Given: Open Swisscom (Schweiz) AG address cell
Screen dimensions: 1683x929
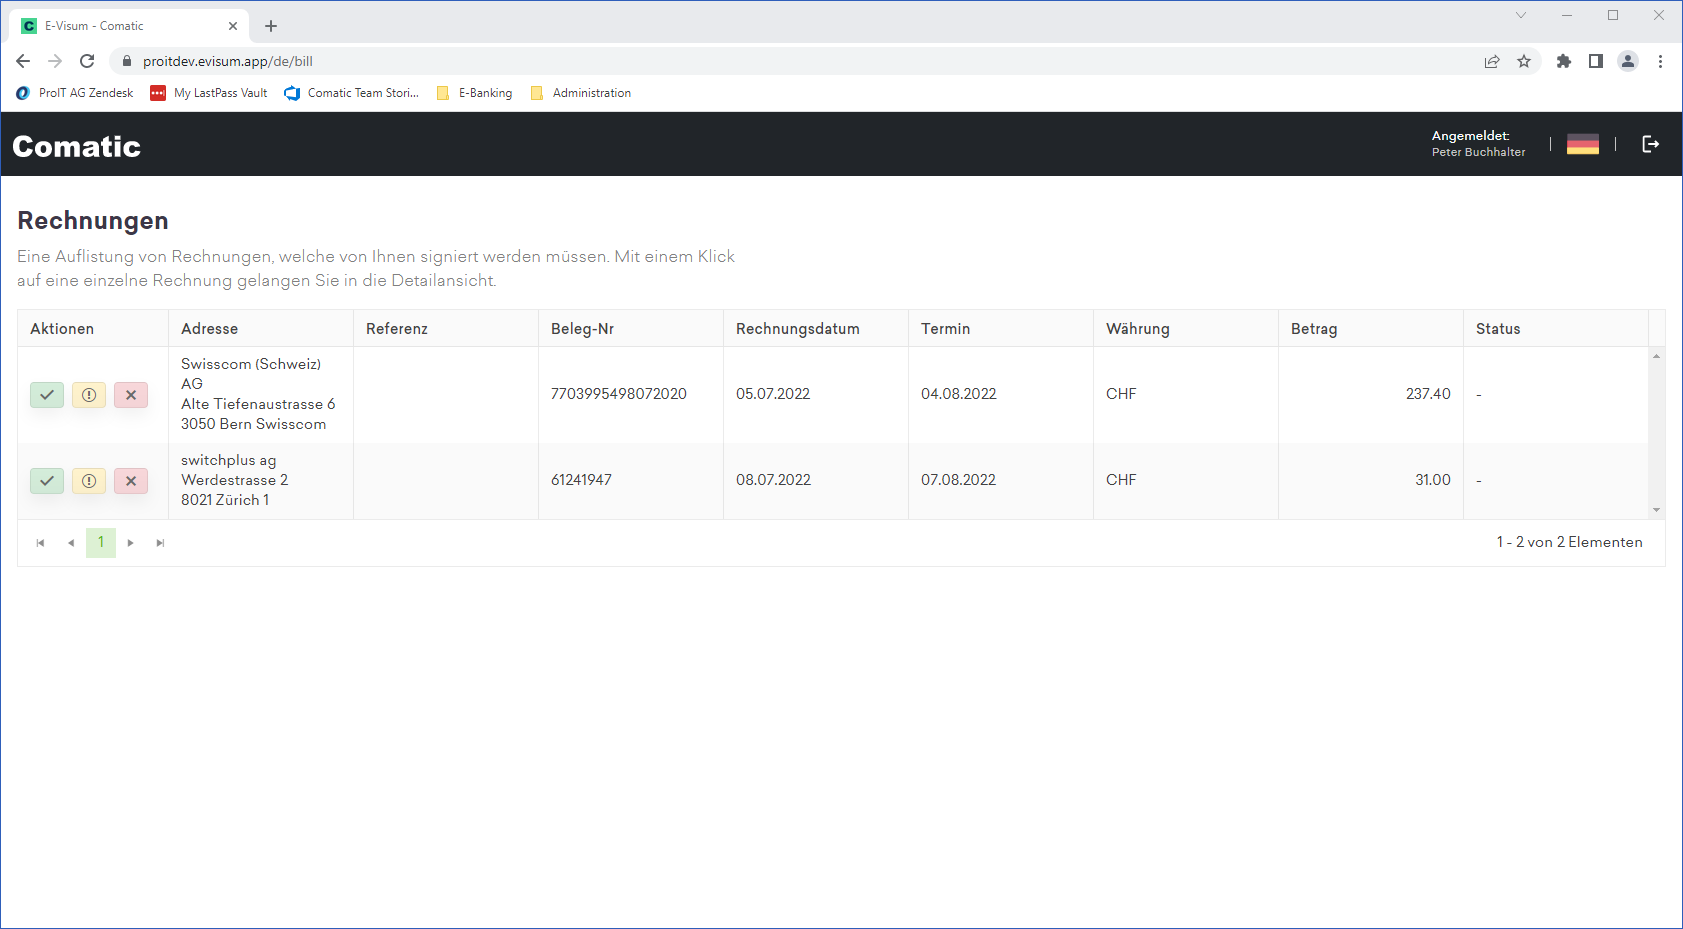Looking at the screenshot, I should tap(261, 394).
